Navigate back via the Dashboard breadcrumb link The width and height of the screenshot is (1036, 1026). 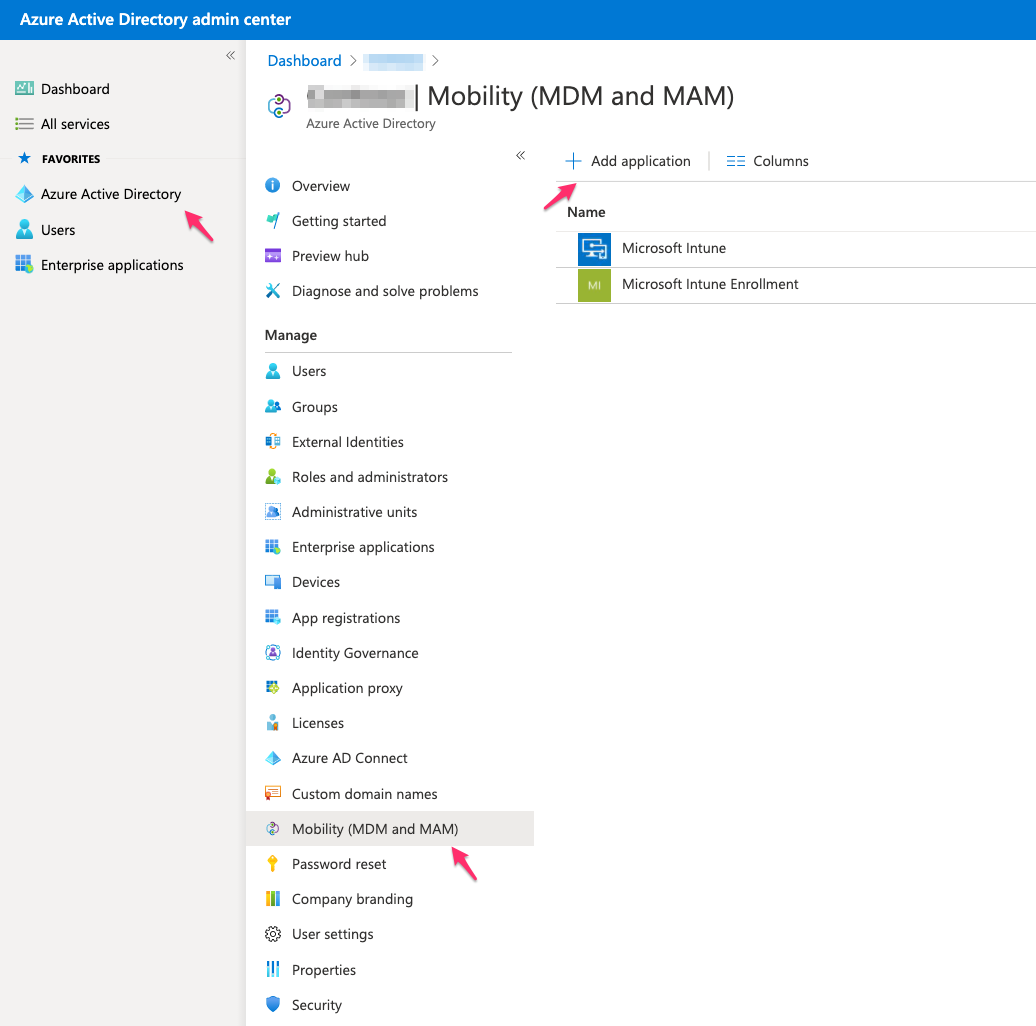[304, 60]
